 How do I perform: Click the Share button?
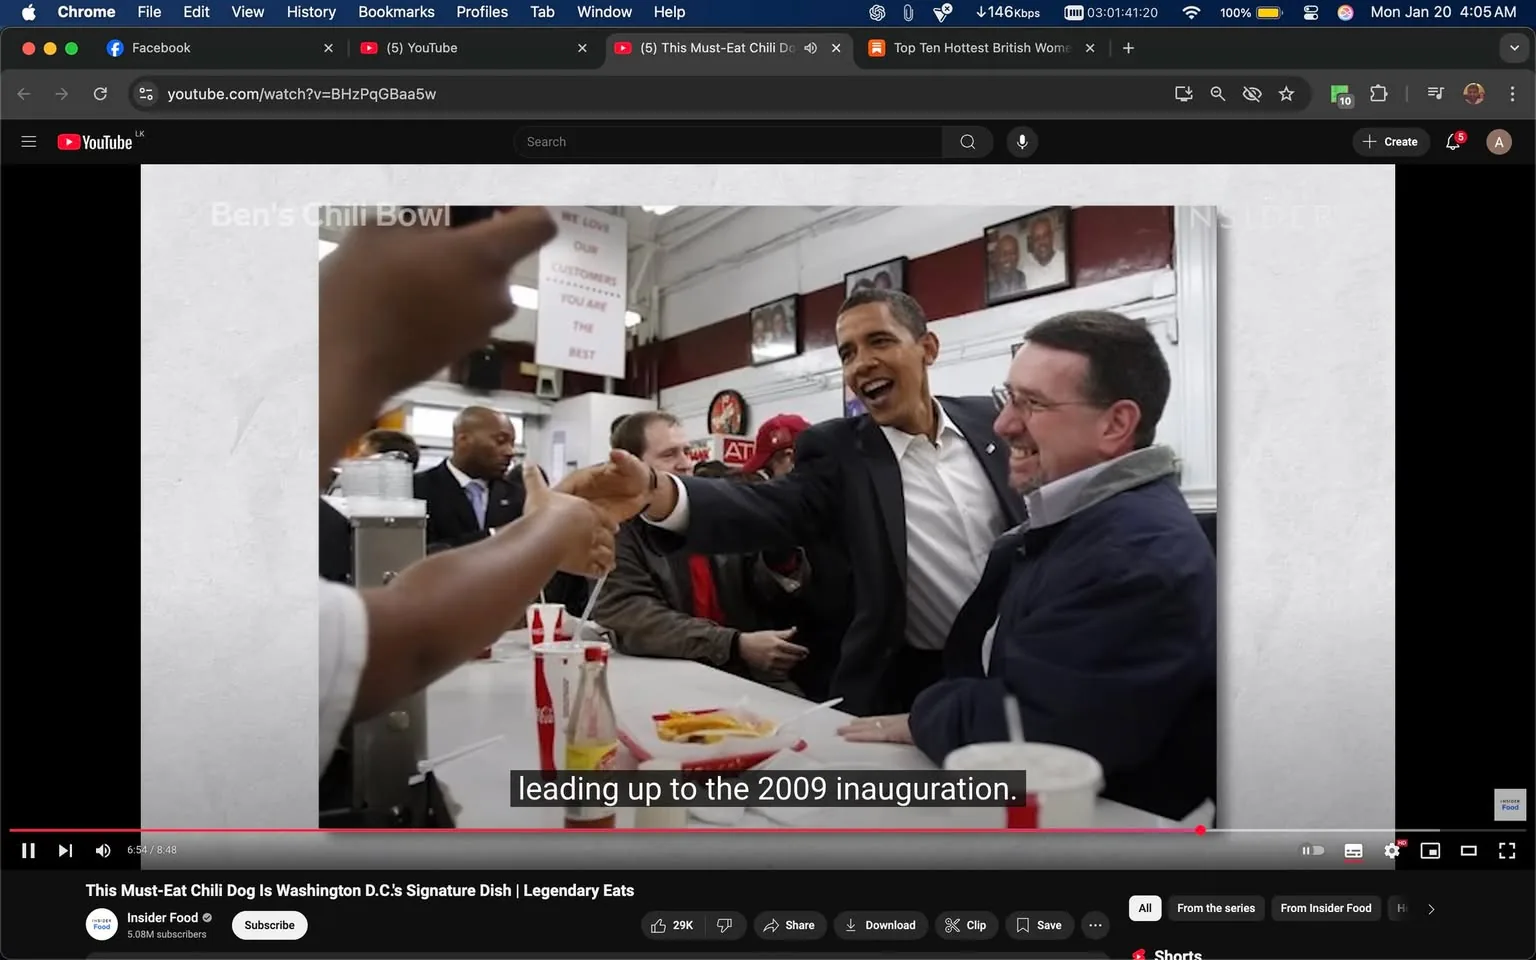(789, 925)
